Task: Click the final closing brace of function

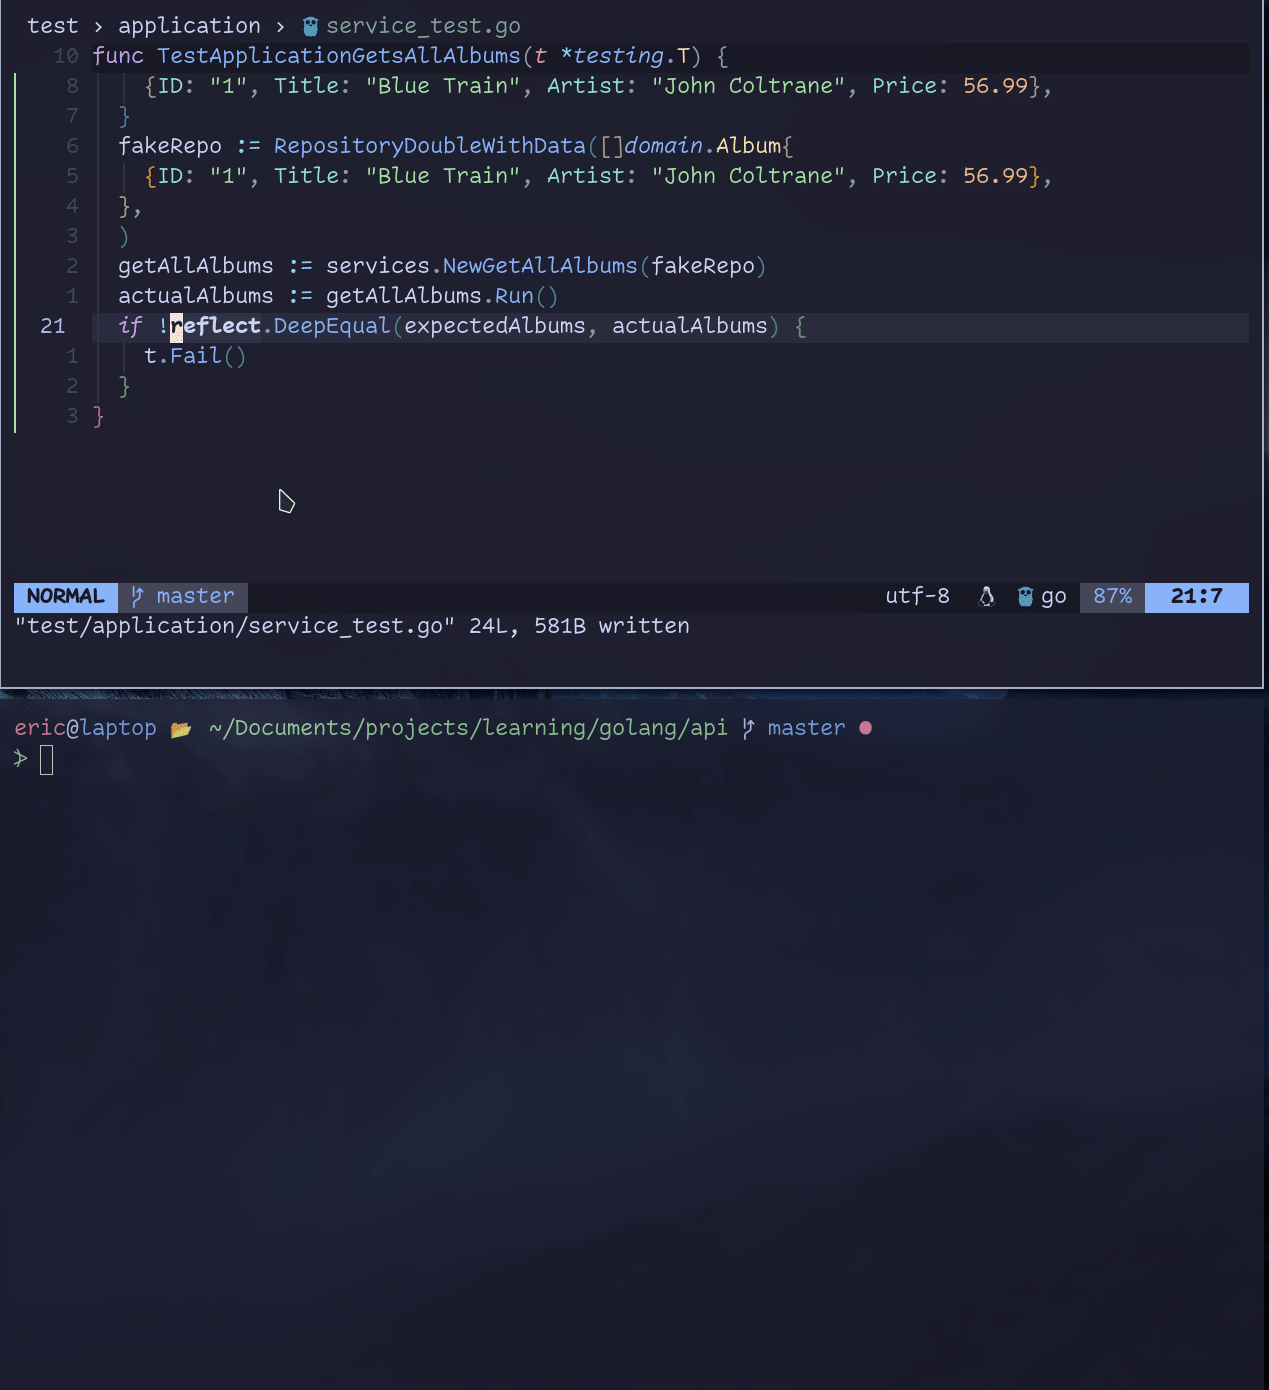Action: [98, 416]
